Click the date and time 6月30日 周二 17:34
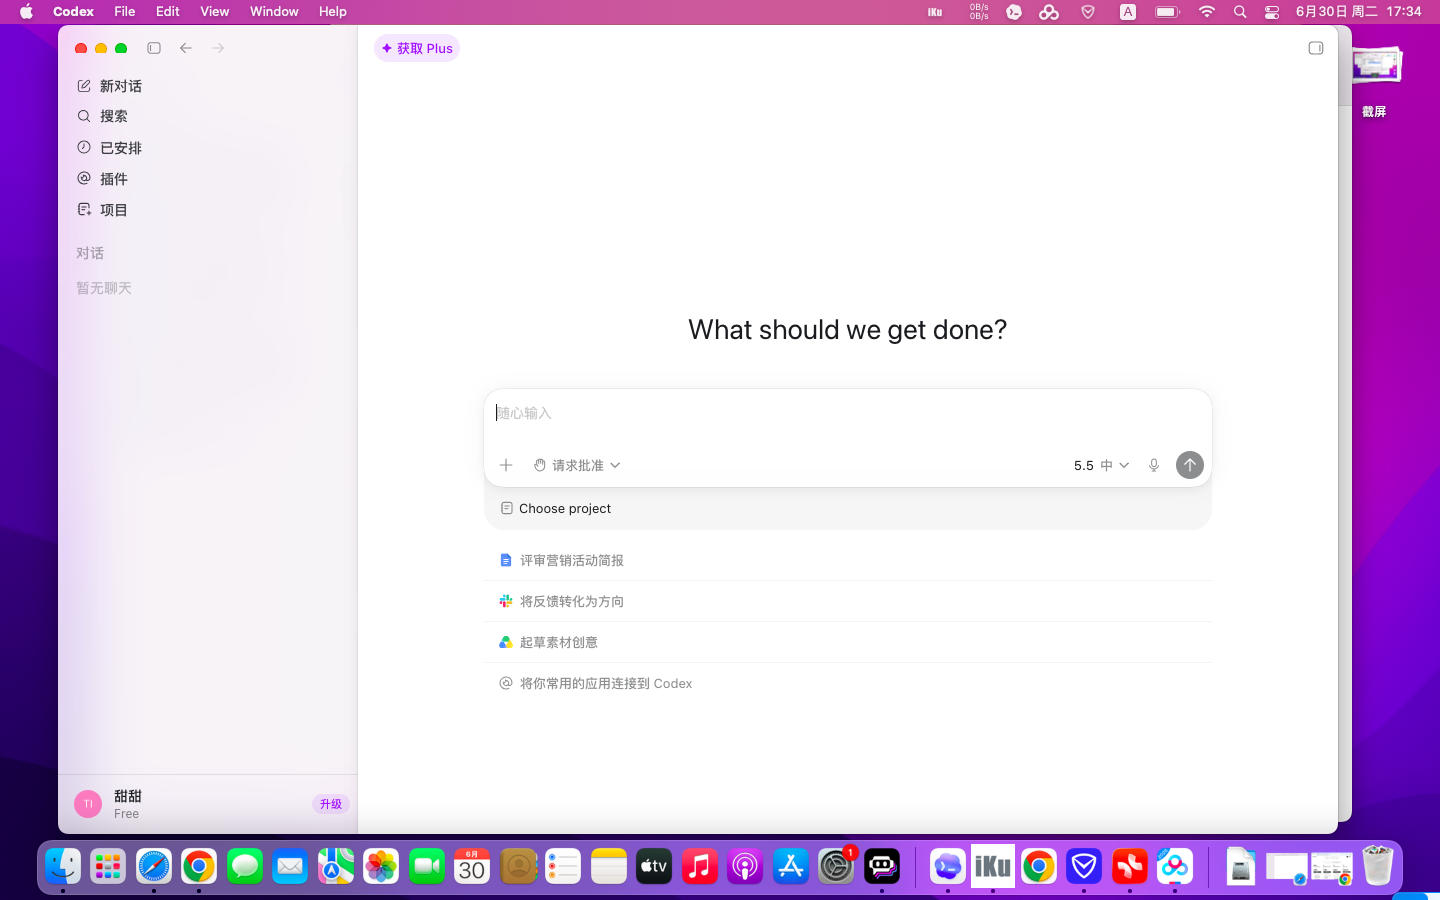The width and height of the screenshot is (1440, 900). pyautogui.click(x=1358, y=12)
